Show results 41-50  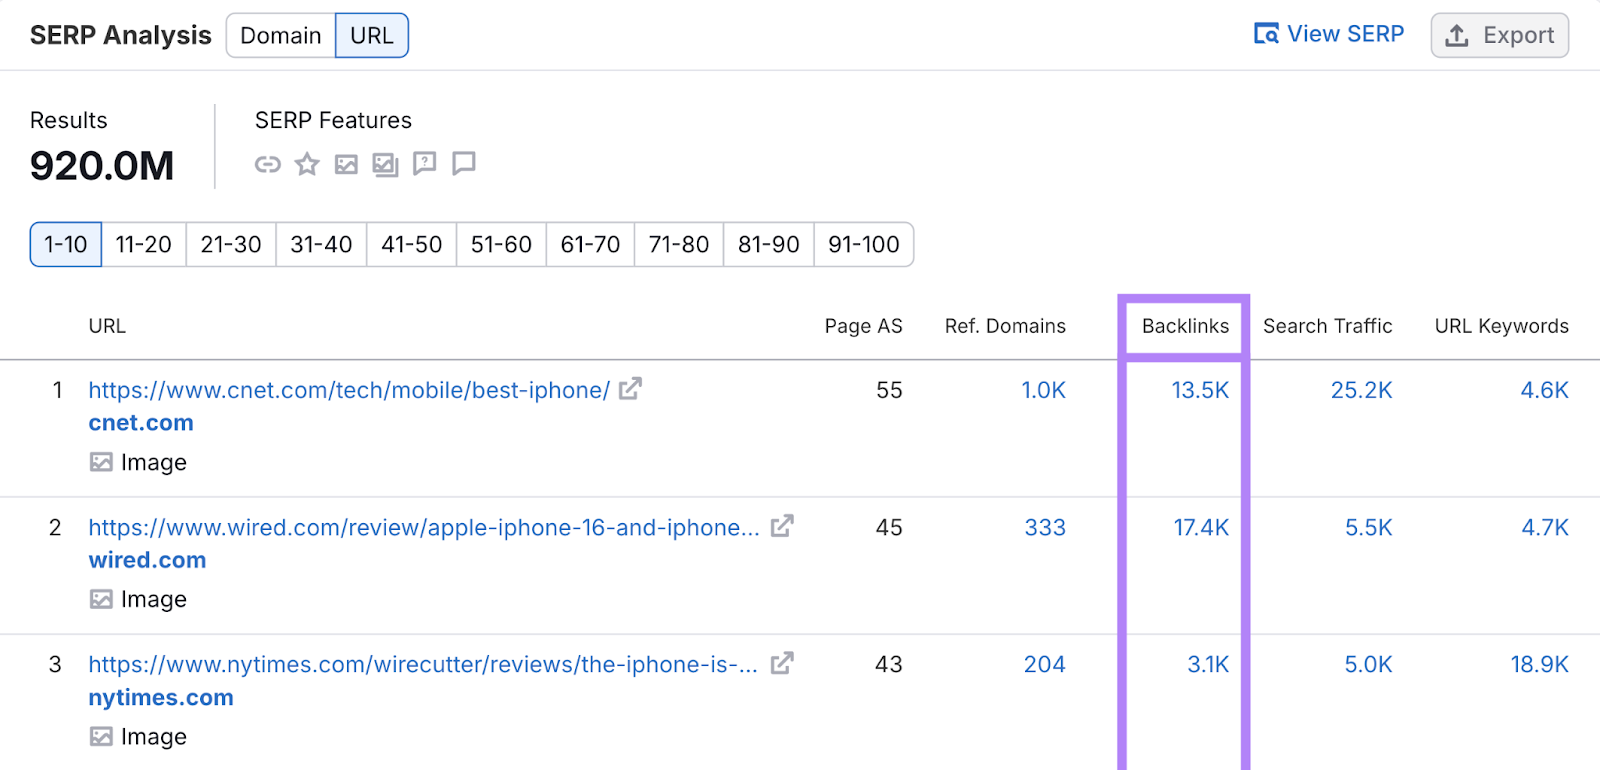tap(412, 244)
